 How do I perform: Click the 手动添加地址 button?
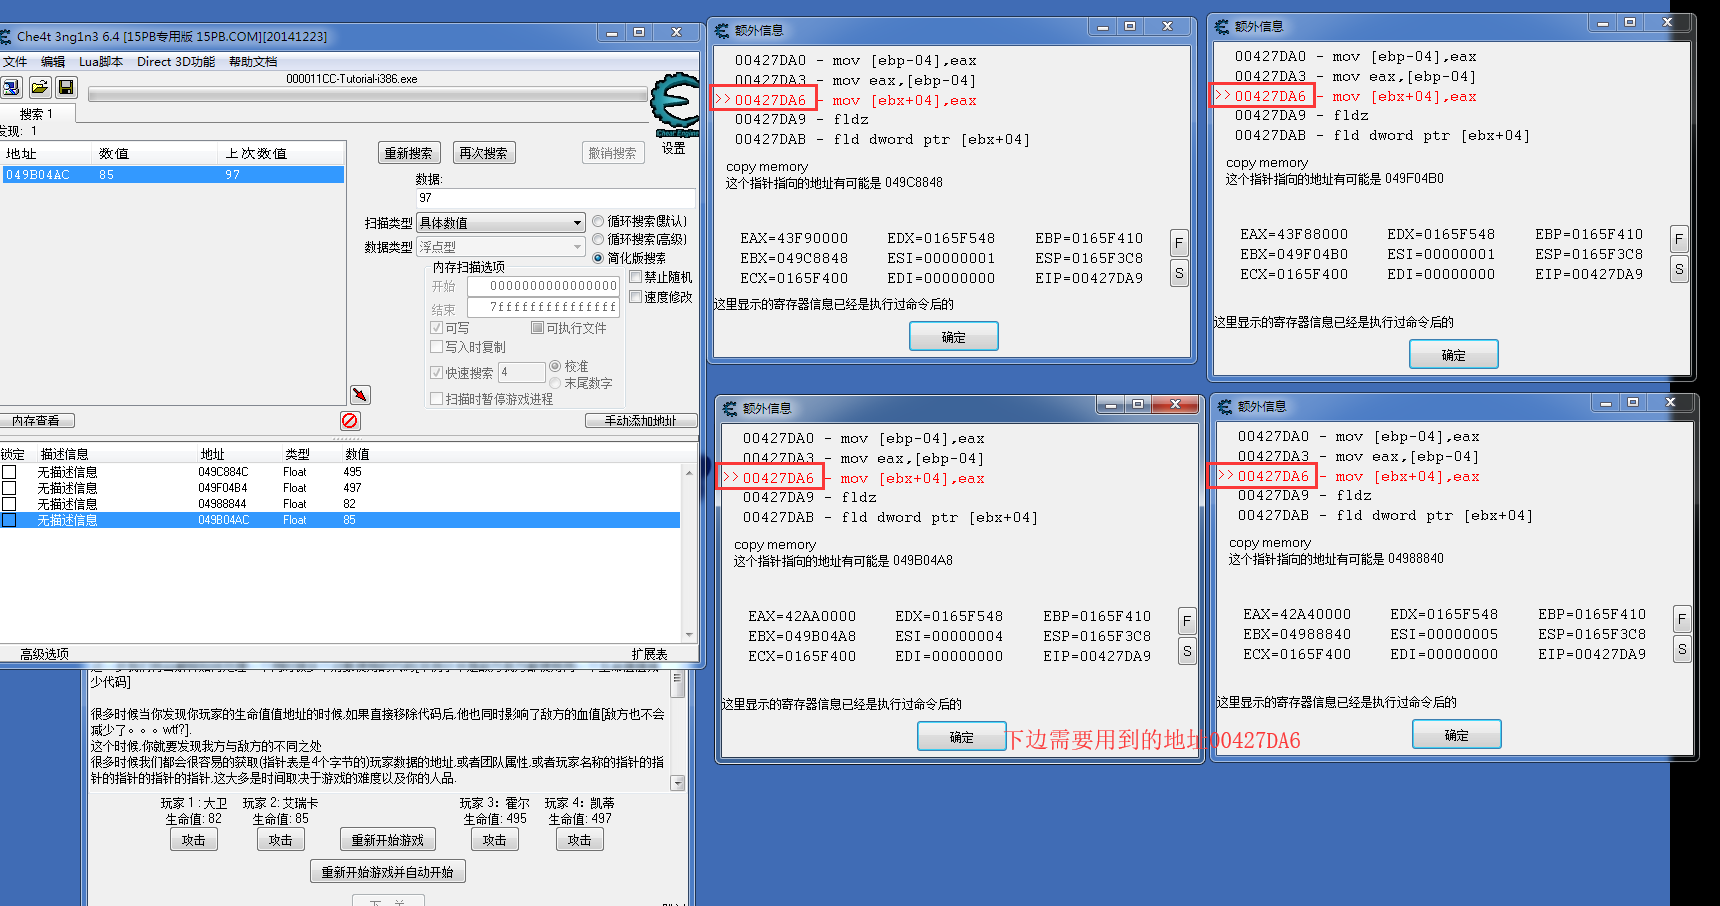tap(640, 421)
